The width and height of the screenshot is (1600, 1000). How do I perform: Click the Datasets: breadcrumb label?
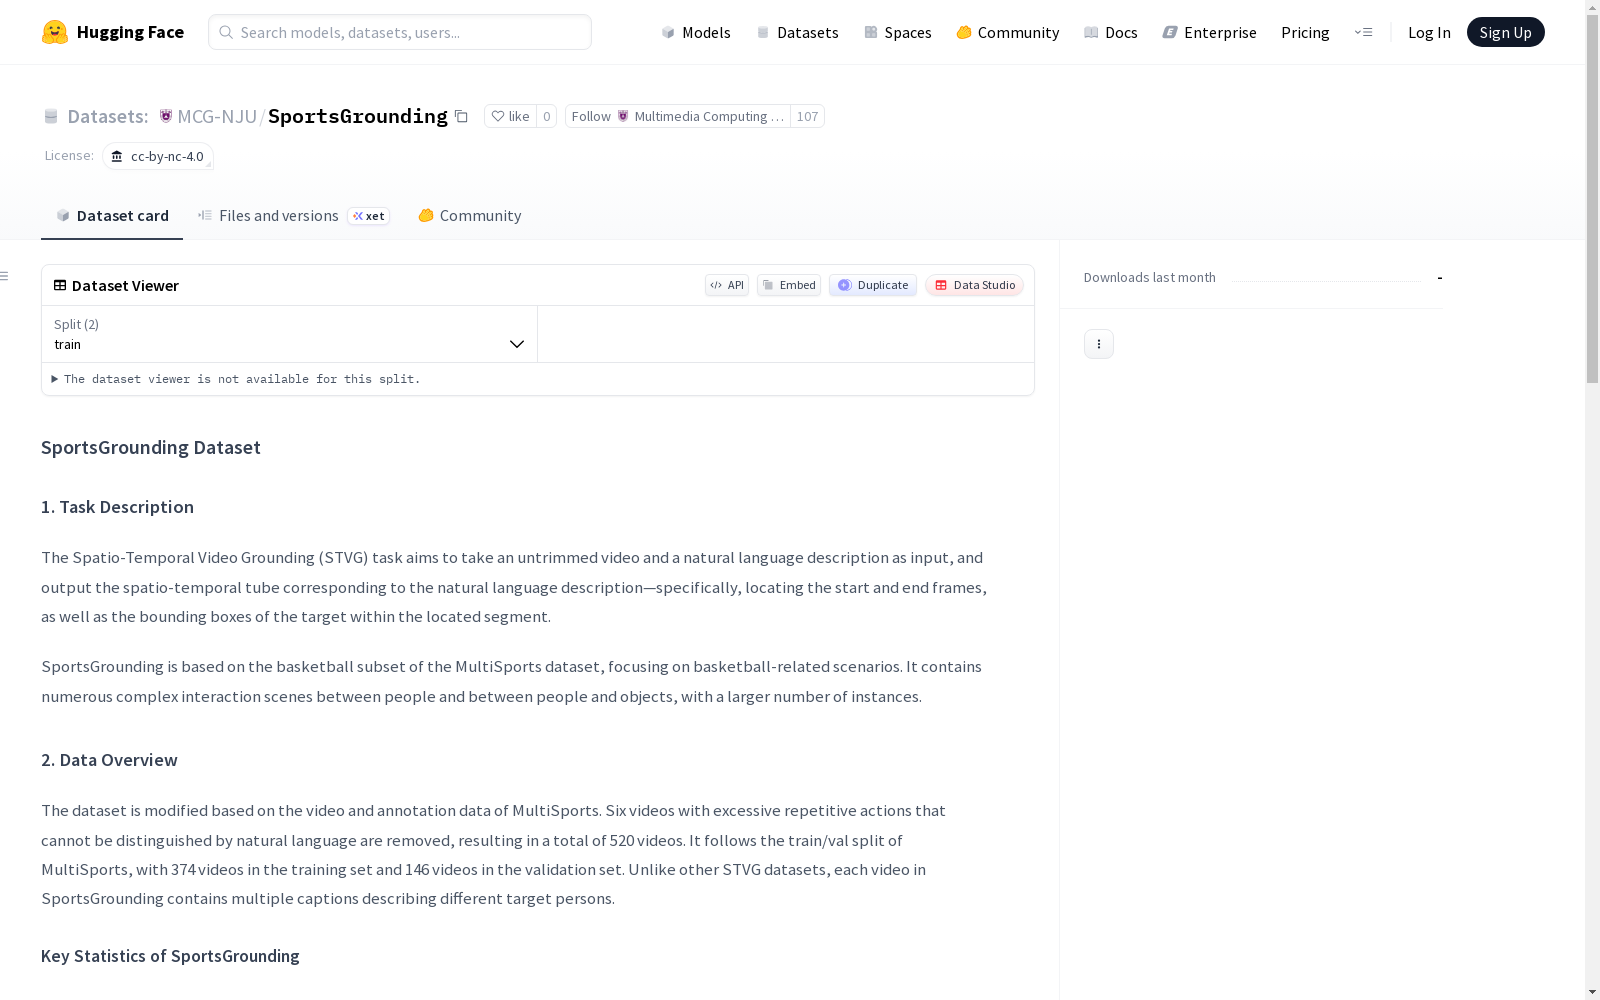108,116
